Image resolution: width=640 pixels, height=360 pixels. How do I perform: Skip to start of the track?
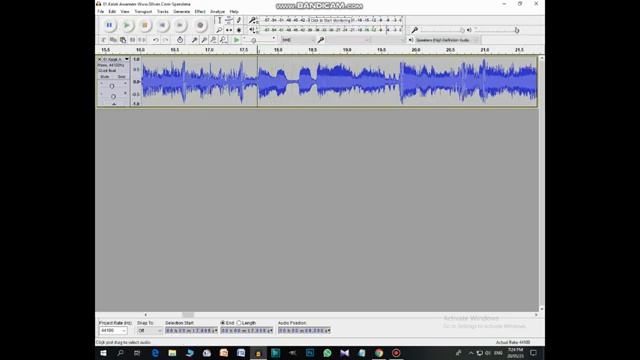[x=162, y=25]
